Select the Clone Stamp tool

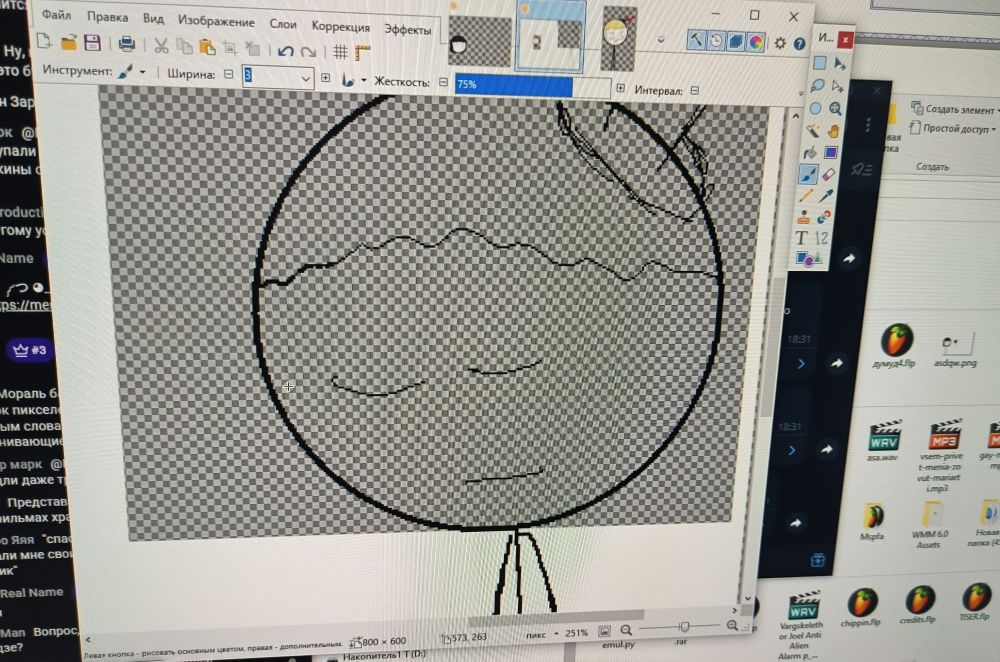pos(804,217)
